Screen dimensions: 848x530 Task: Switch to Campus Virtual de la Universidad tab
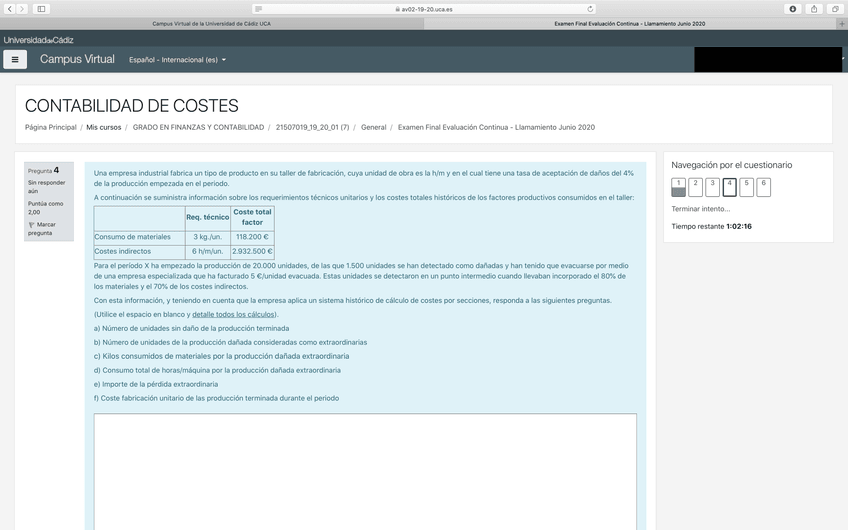point(211,24)
